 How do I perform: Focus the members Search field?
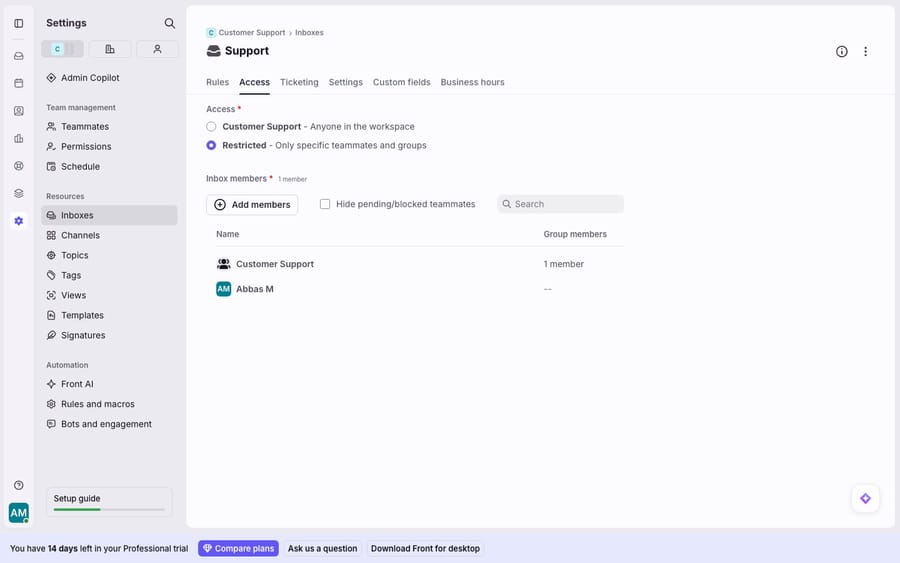(560, 204)
